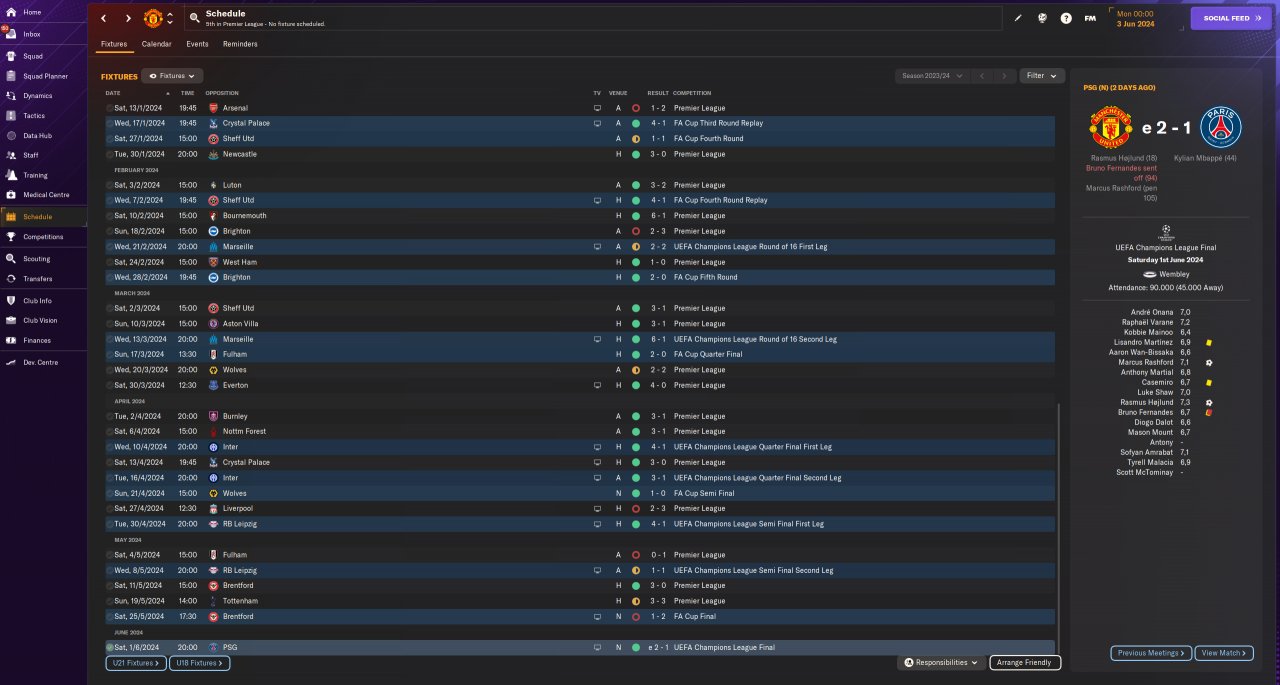Go to Squad in sidebar
The width and height of the screenshot is (1280, 685).
(x=33, y=55)
